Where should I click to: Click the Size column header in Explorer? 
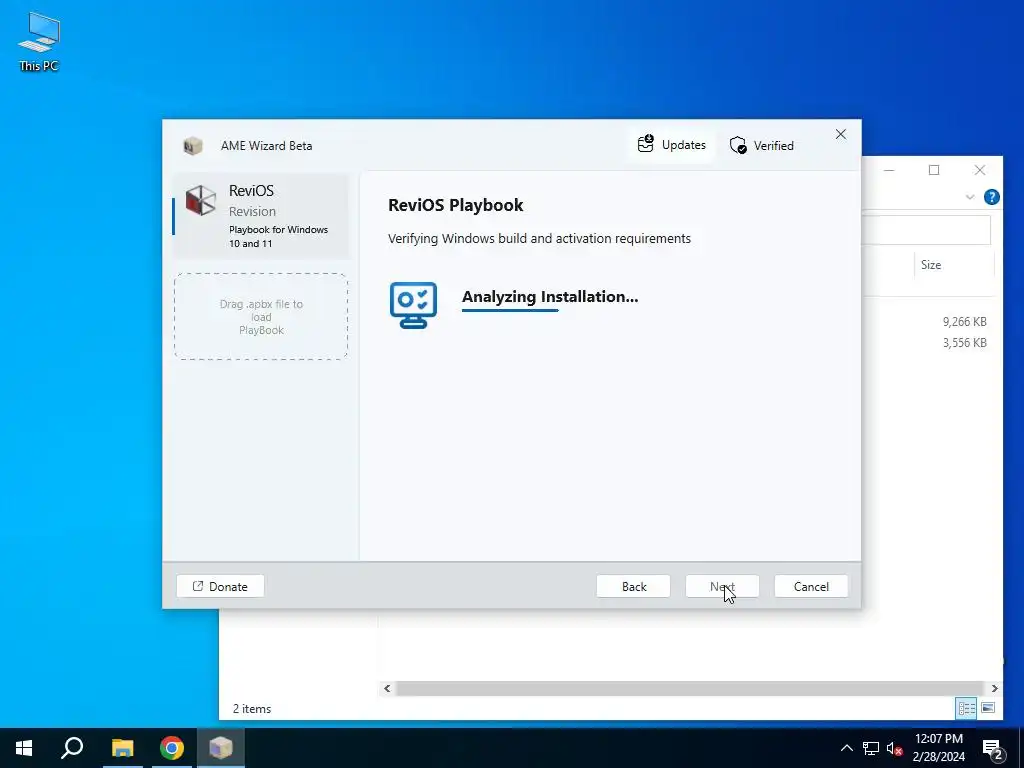(x=931, y=264)
